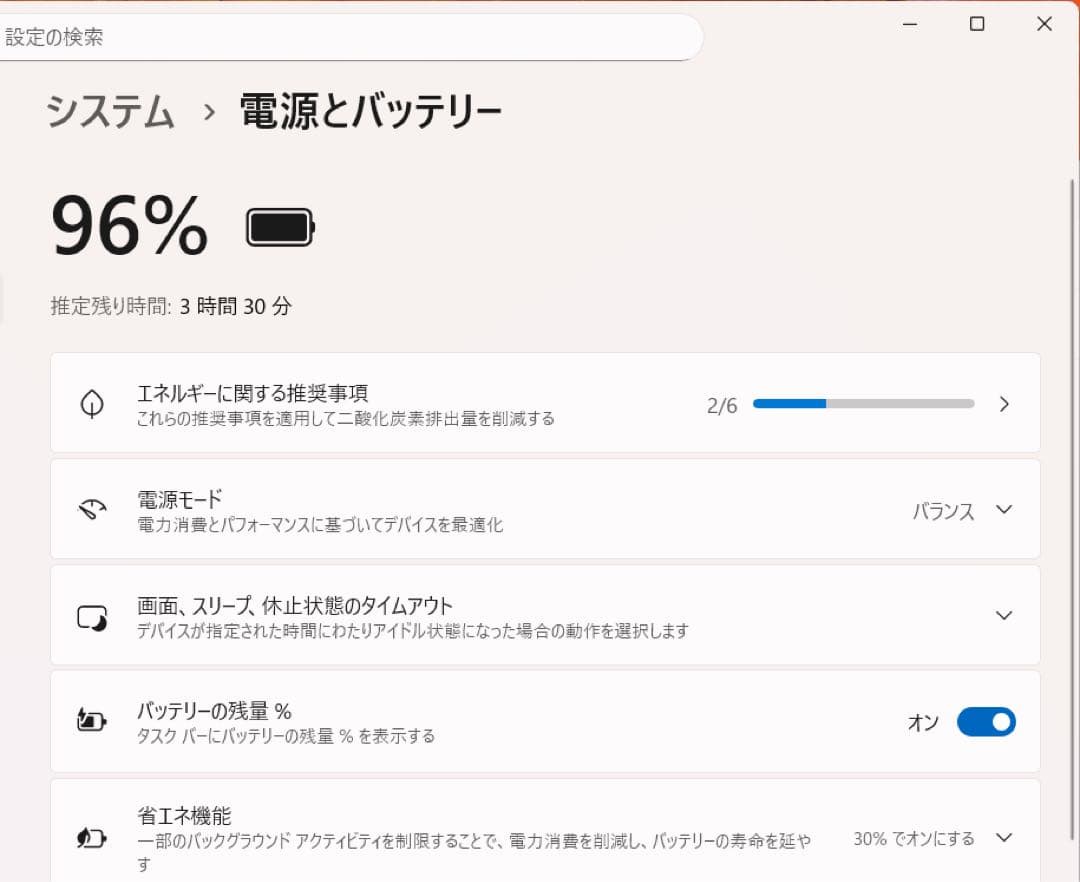Click the speedometer icon beside 電源モード
This screenshot has width=1080, height=882.
92,509
